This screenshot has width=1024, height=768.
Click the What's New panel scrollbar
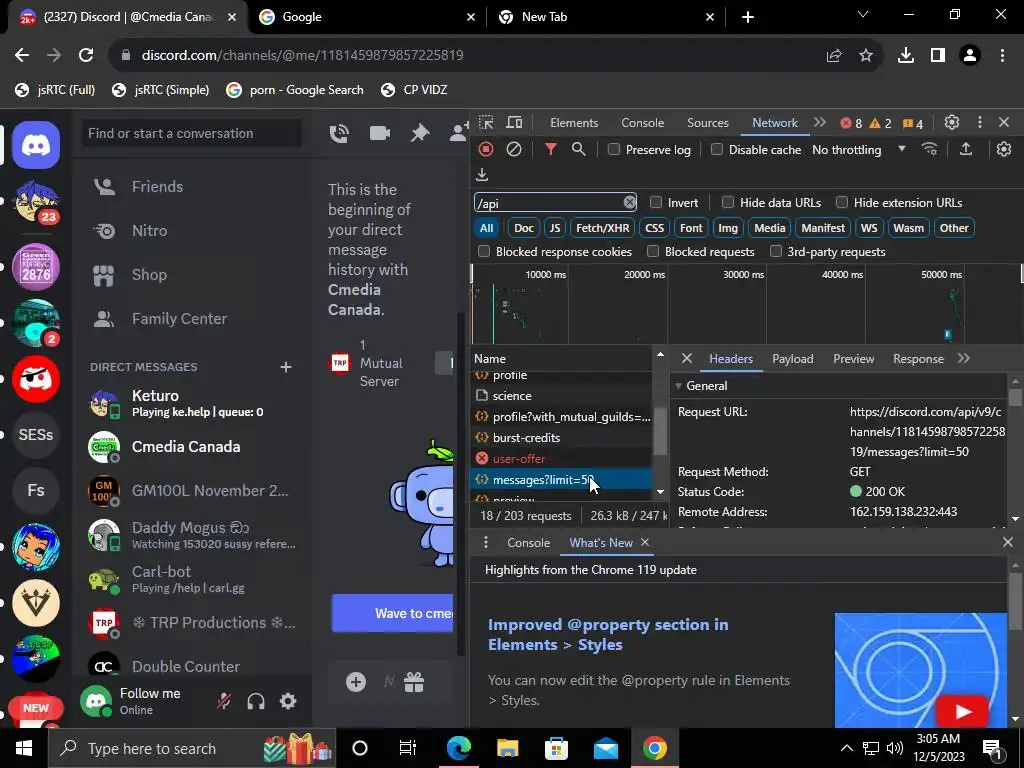pos(1015,601)
